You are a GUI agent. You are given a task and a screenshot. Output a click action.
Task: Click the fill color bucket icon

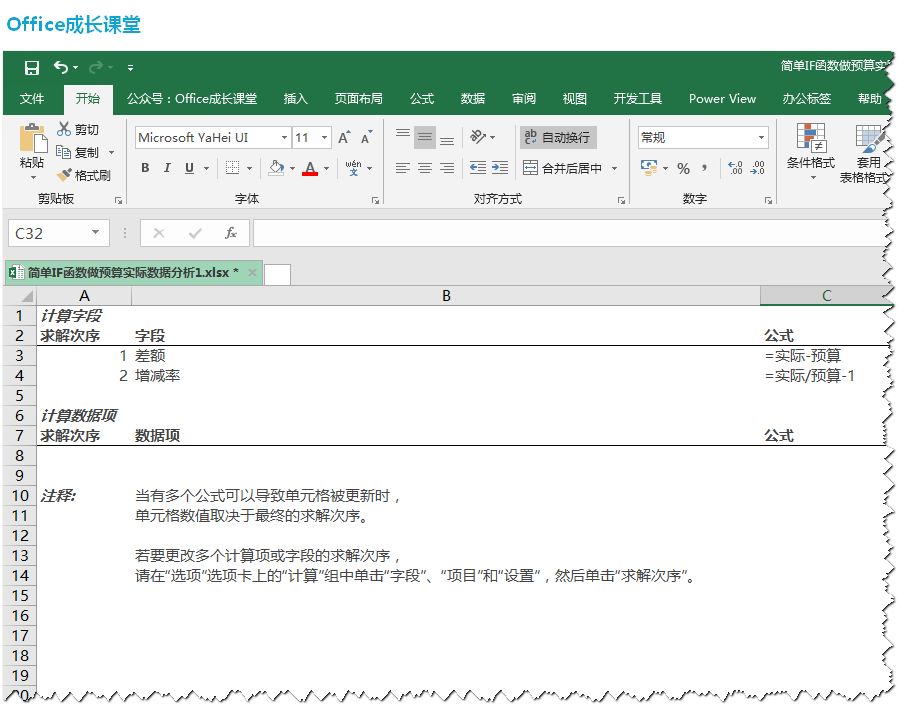pos(277,168)
